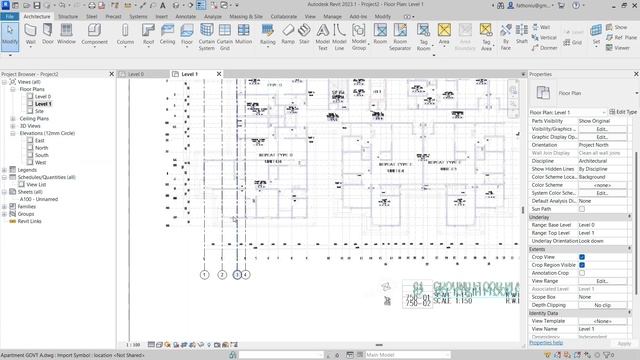Click the Edit Type button
Viewport: 640px width, 360px height.
coord(623,112)
